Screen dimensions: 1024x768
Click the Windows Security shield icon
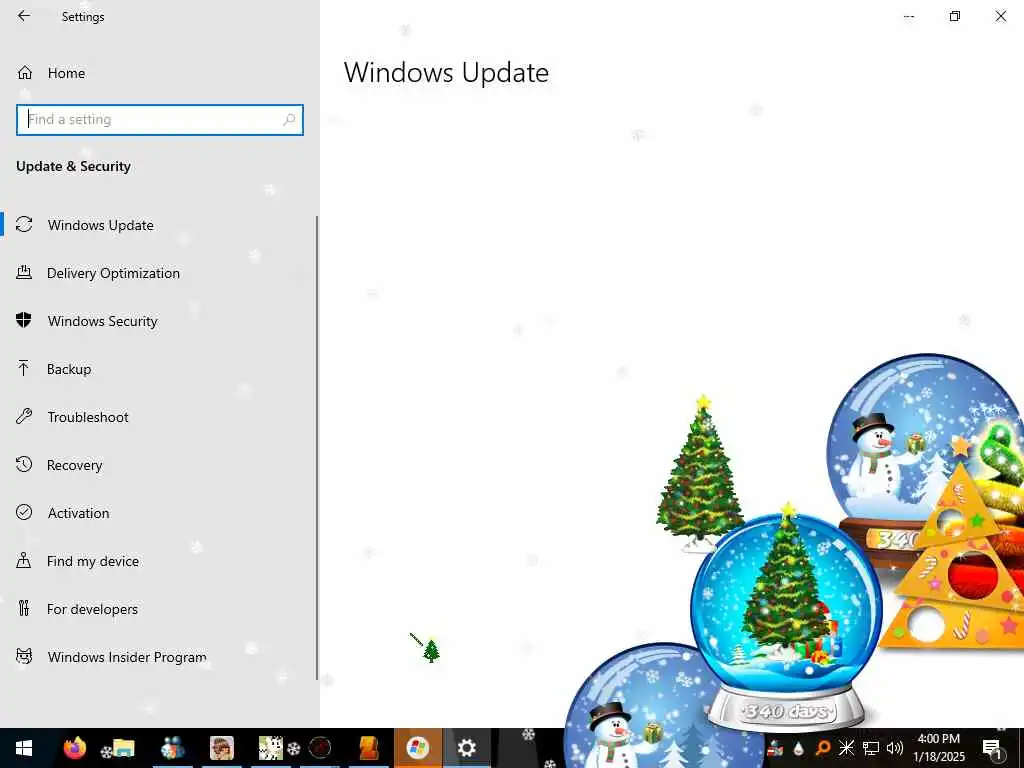coord(24,320)
